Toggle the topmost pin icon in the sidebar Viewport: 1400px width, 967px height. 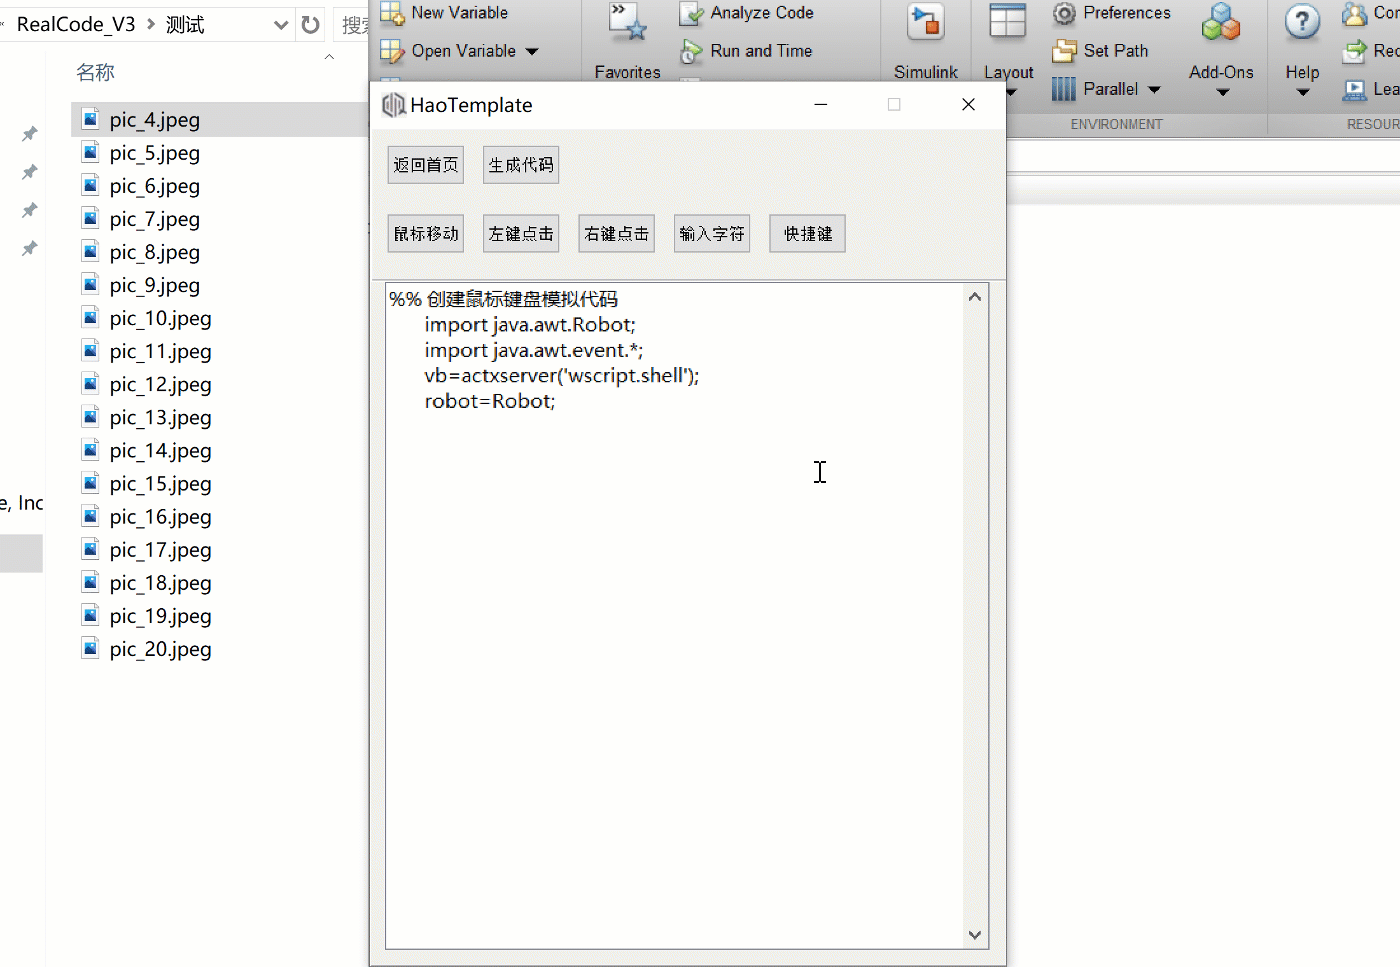[27, 133]
